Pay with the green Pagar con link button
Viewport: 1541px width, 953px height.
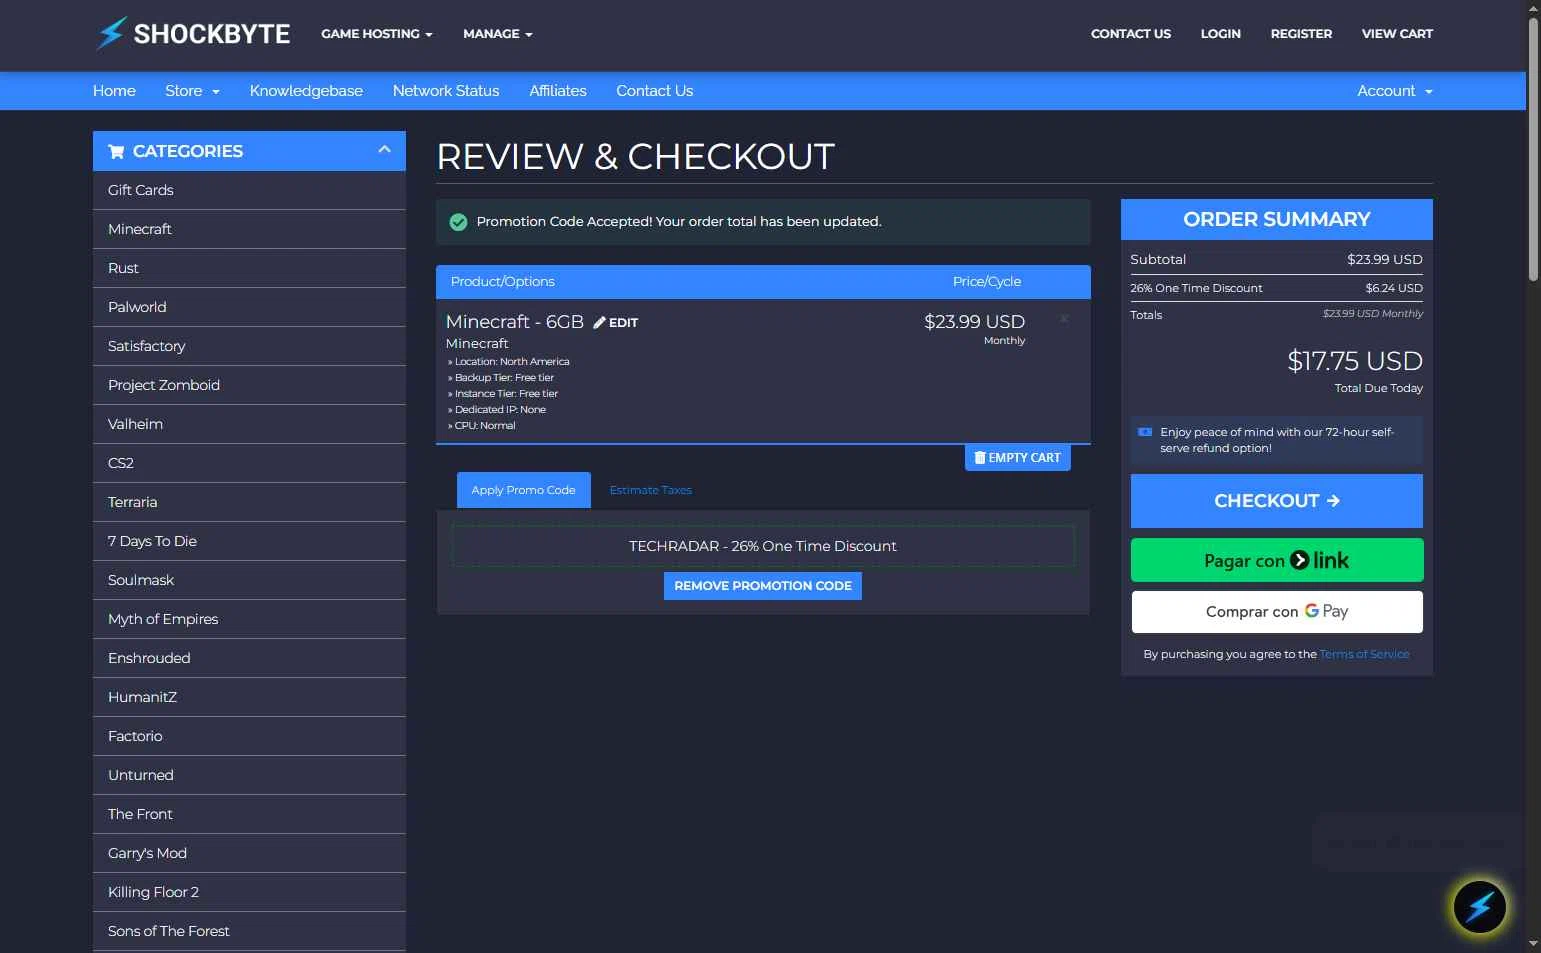(1277, 560)
